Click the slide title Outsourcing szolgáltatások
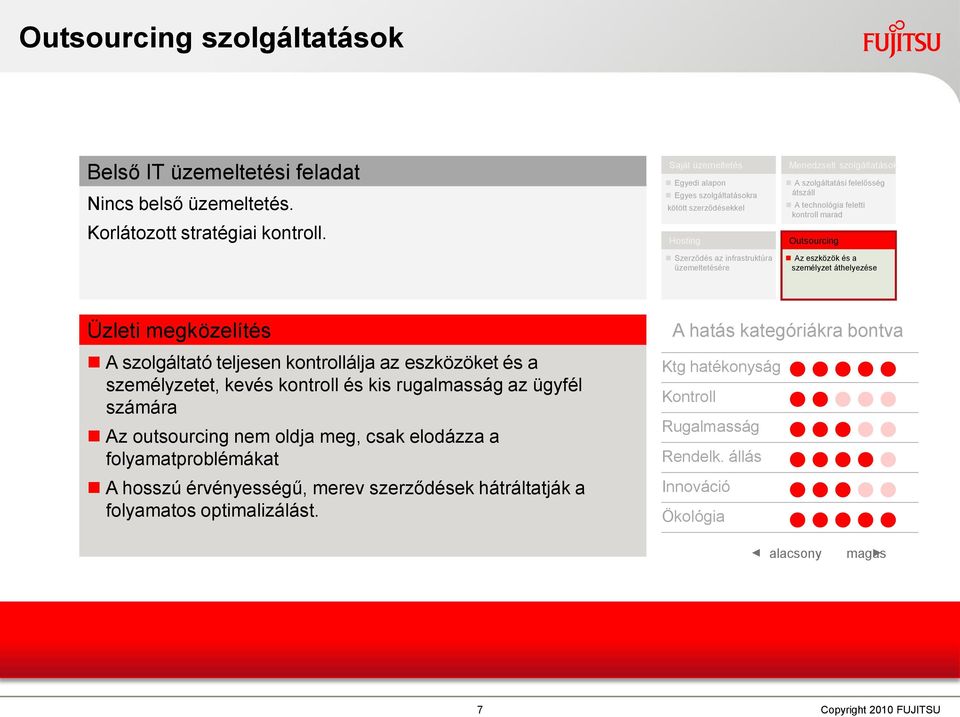This screenshot has width=960, height=717. [211, 37]
